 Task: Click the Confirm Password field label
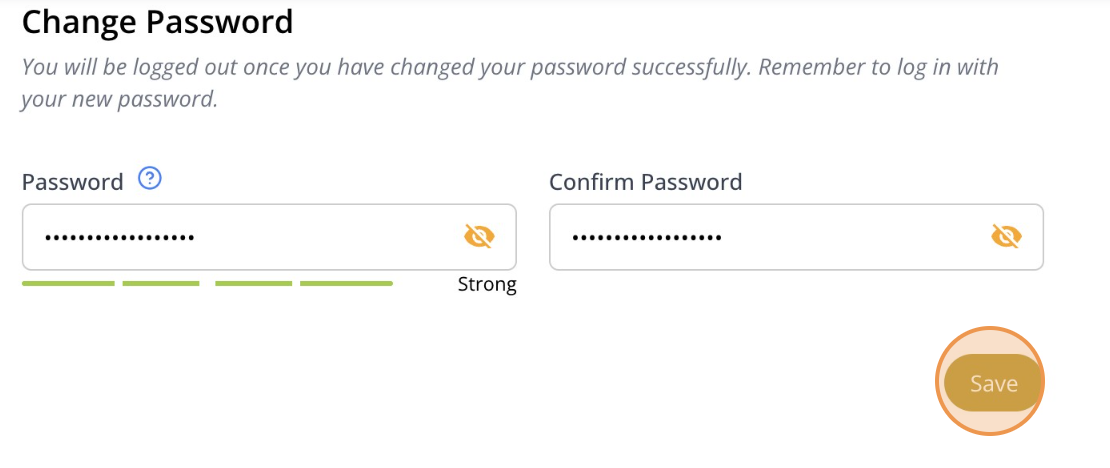[646, 182]
